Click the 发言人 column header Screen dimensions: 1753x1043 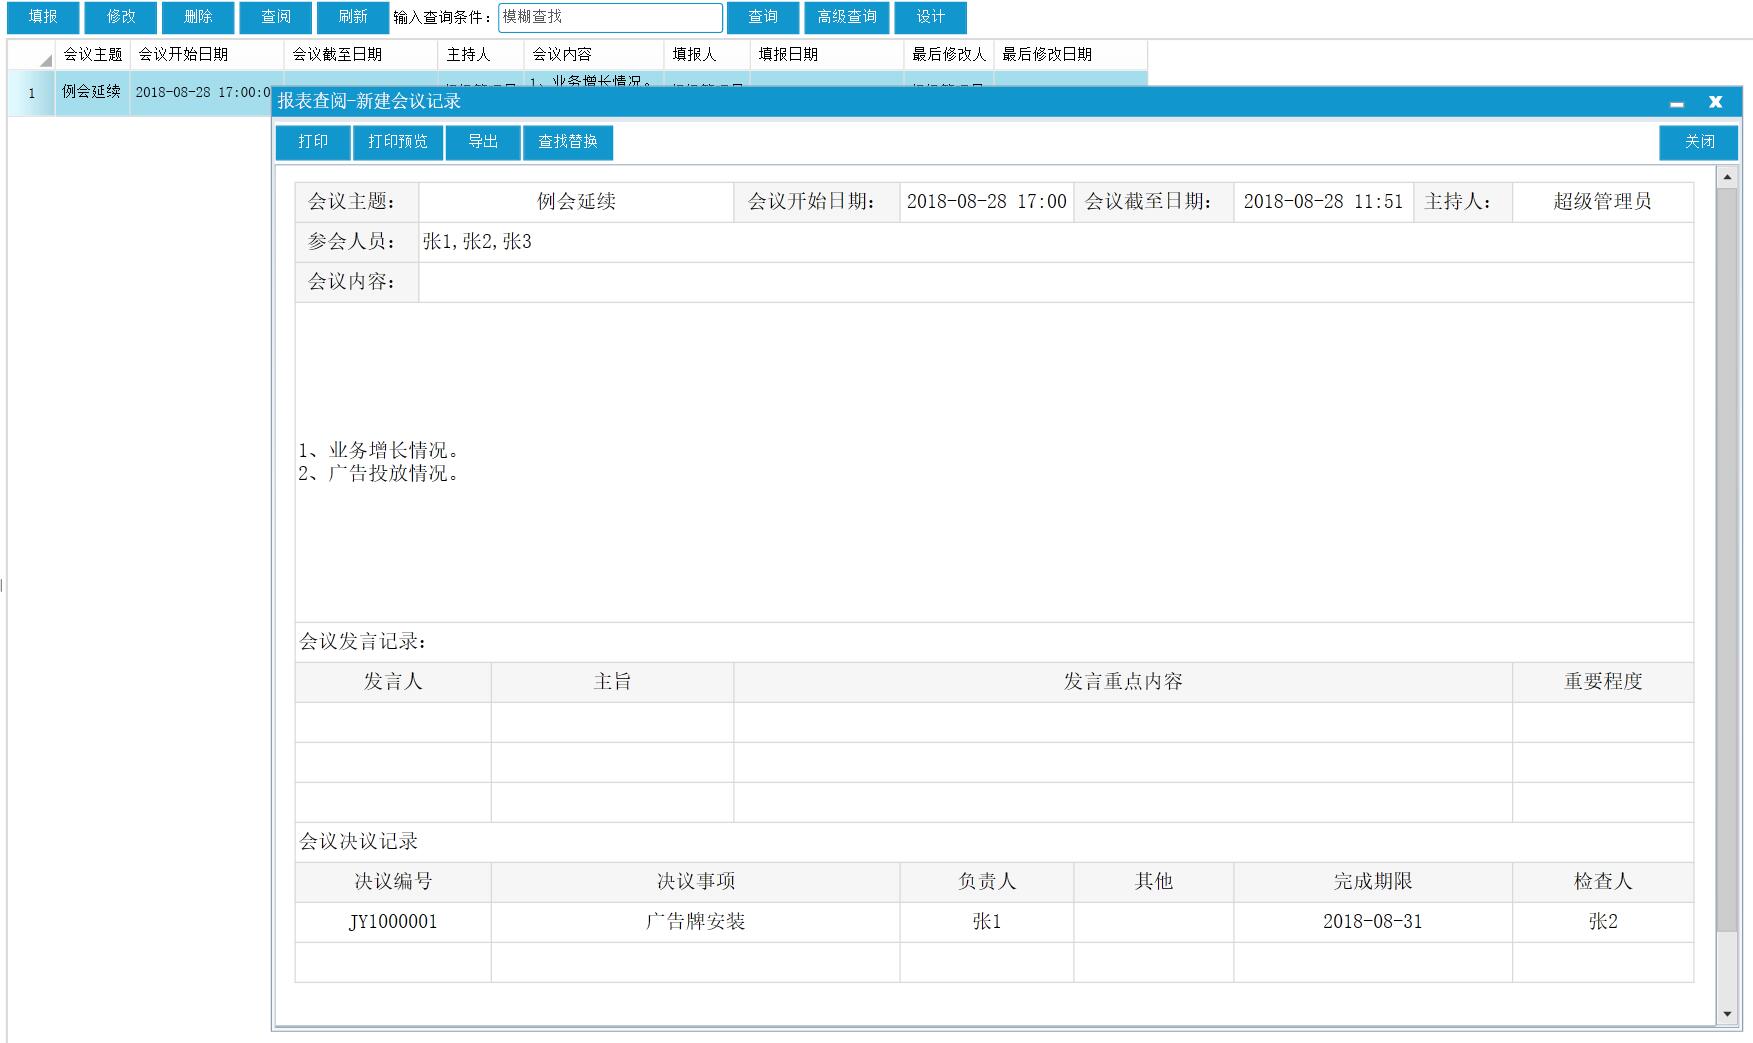pyautogui.click(x=393, y=682)
